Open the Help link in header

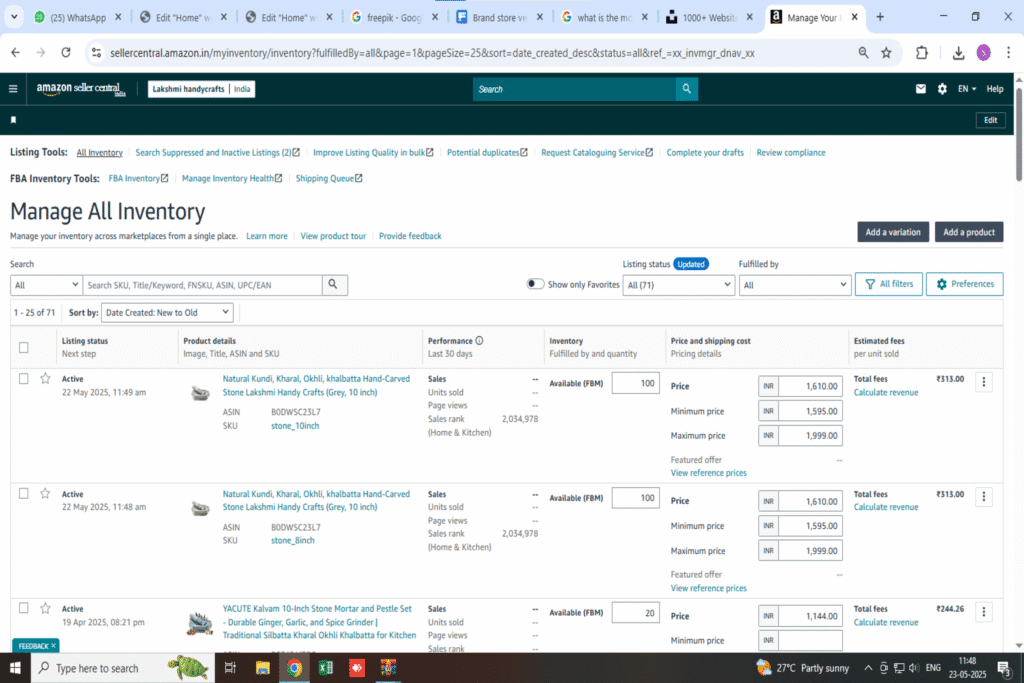click(995, 89)
